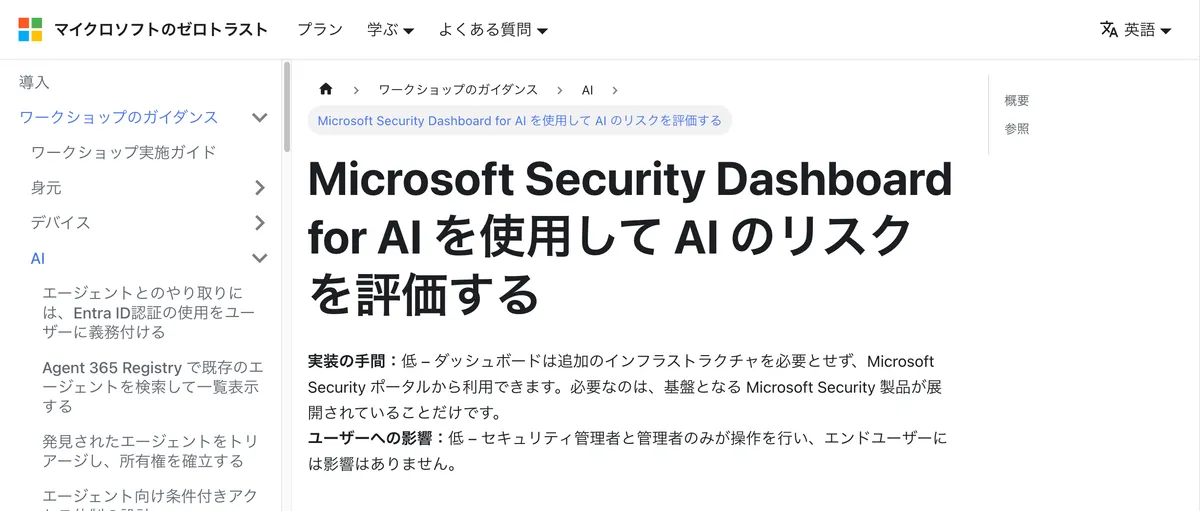The height and width of the screenshot is (511, 1200).
Task: Click ワークショップのガイダンス breadcrumb link
Action: (458, 90)
